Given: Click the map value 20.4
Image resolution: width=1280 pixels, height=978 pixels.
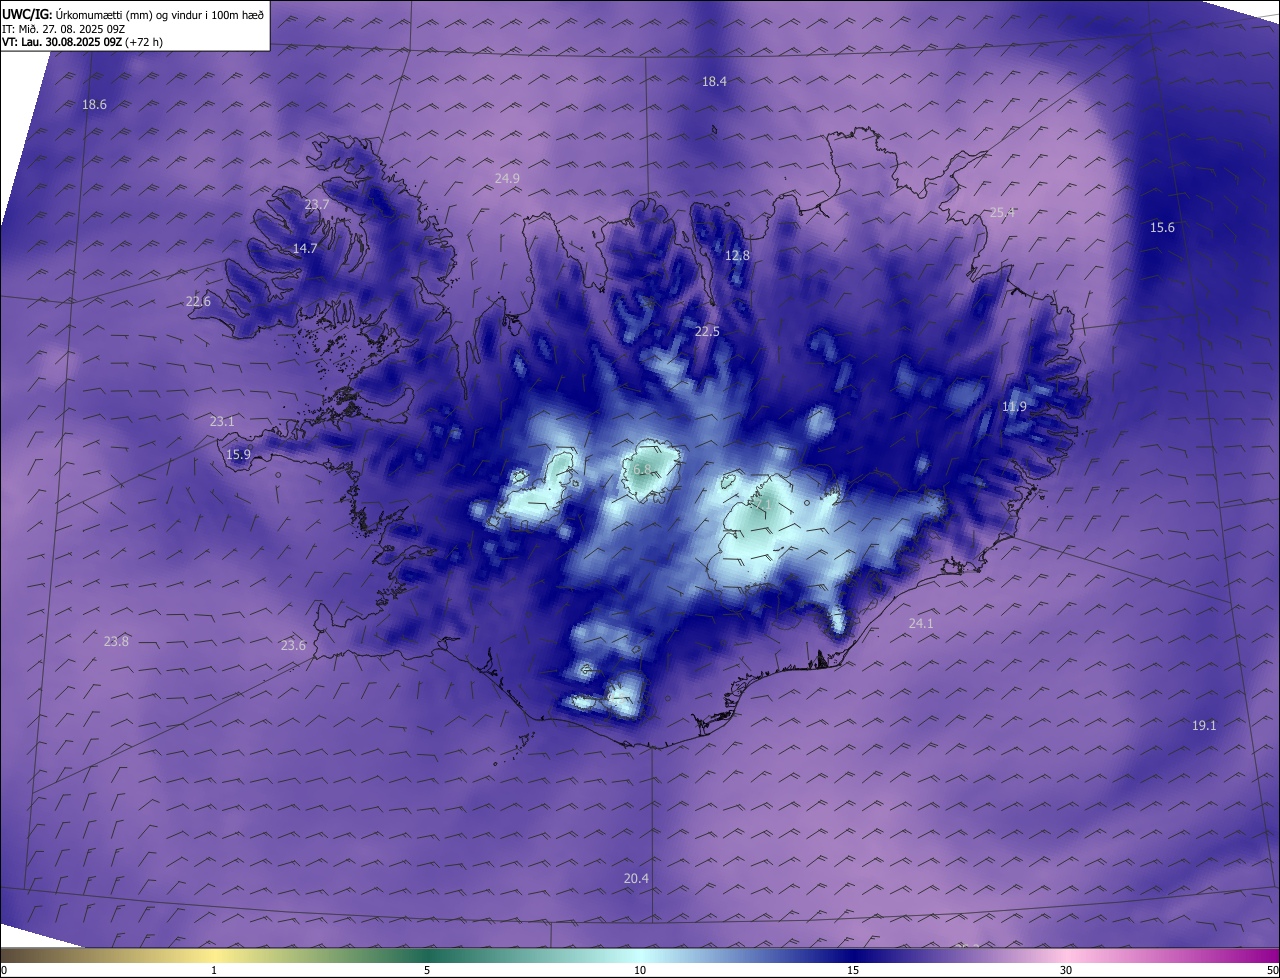Looking at the screenshot, I should [x=636, y=878].
